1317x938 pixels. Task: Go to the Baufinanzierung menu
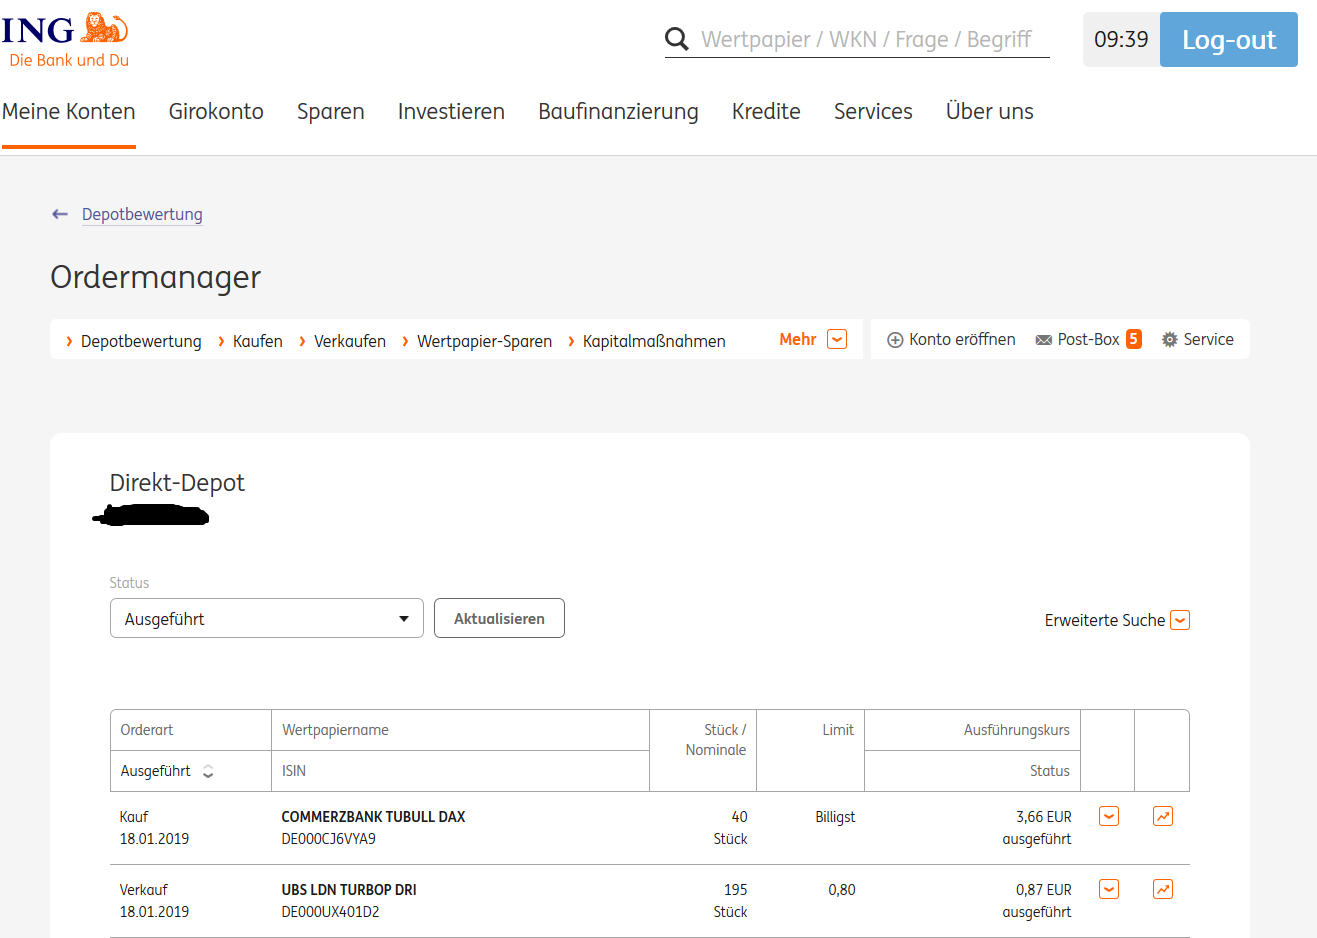[618, 112]
